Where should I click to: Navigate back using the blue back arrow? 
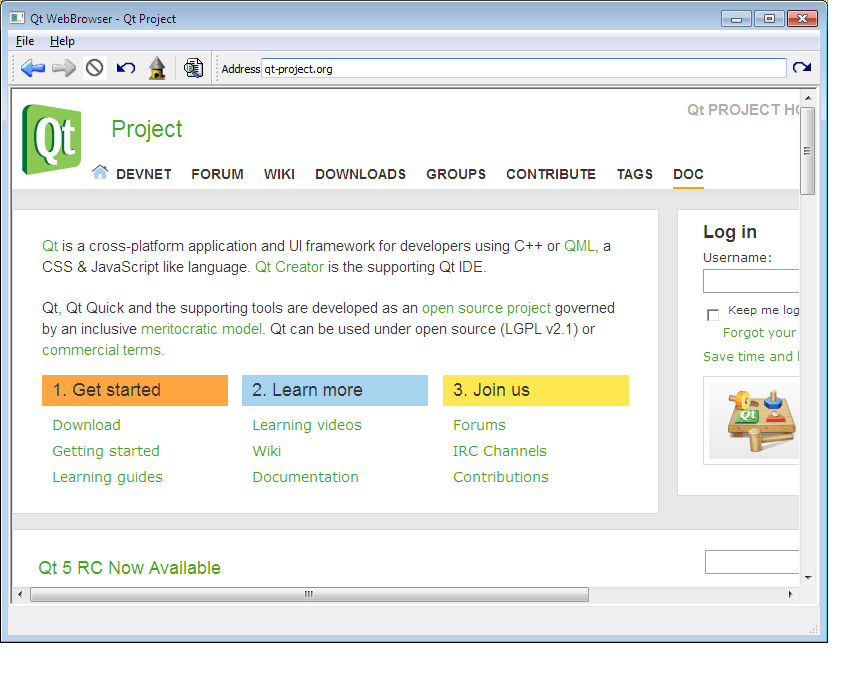(33, 67)
